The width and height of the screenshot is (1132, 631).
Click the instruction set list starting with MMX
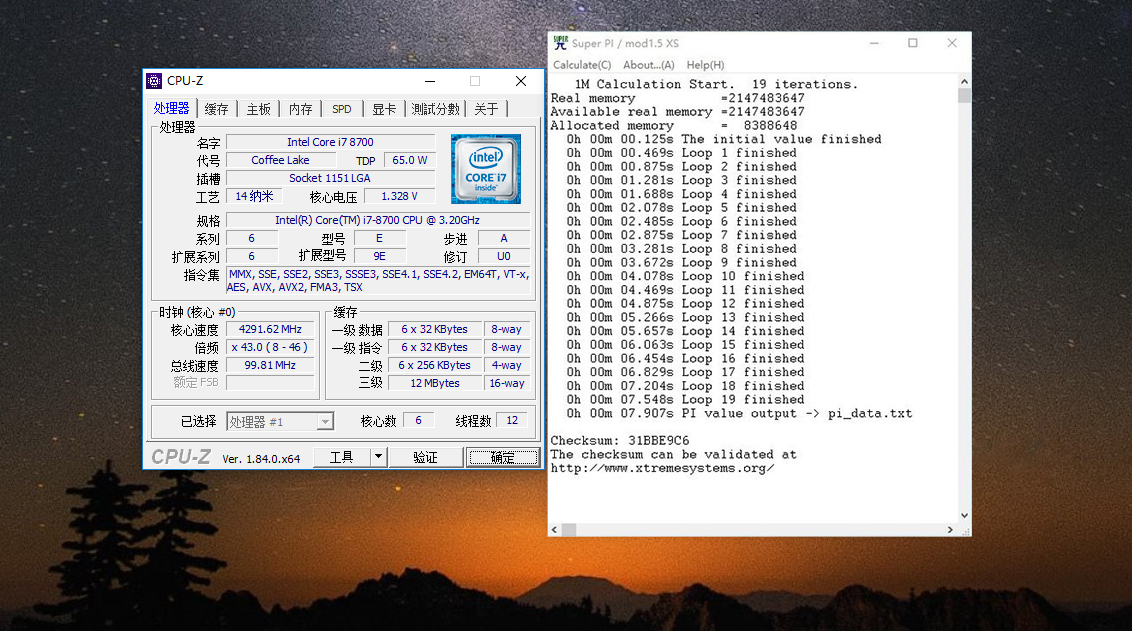coord(378,281)
